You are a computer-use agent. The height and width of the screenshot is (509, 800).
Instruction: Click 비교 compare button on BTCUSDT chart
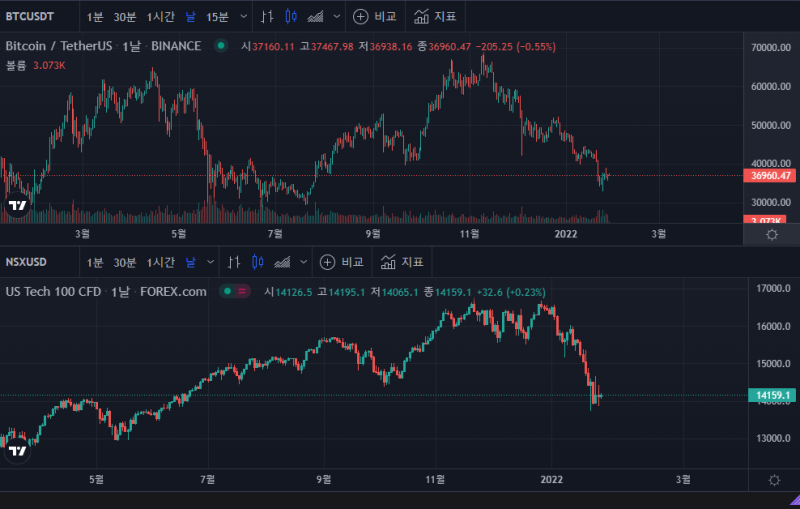374,16
